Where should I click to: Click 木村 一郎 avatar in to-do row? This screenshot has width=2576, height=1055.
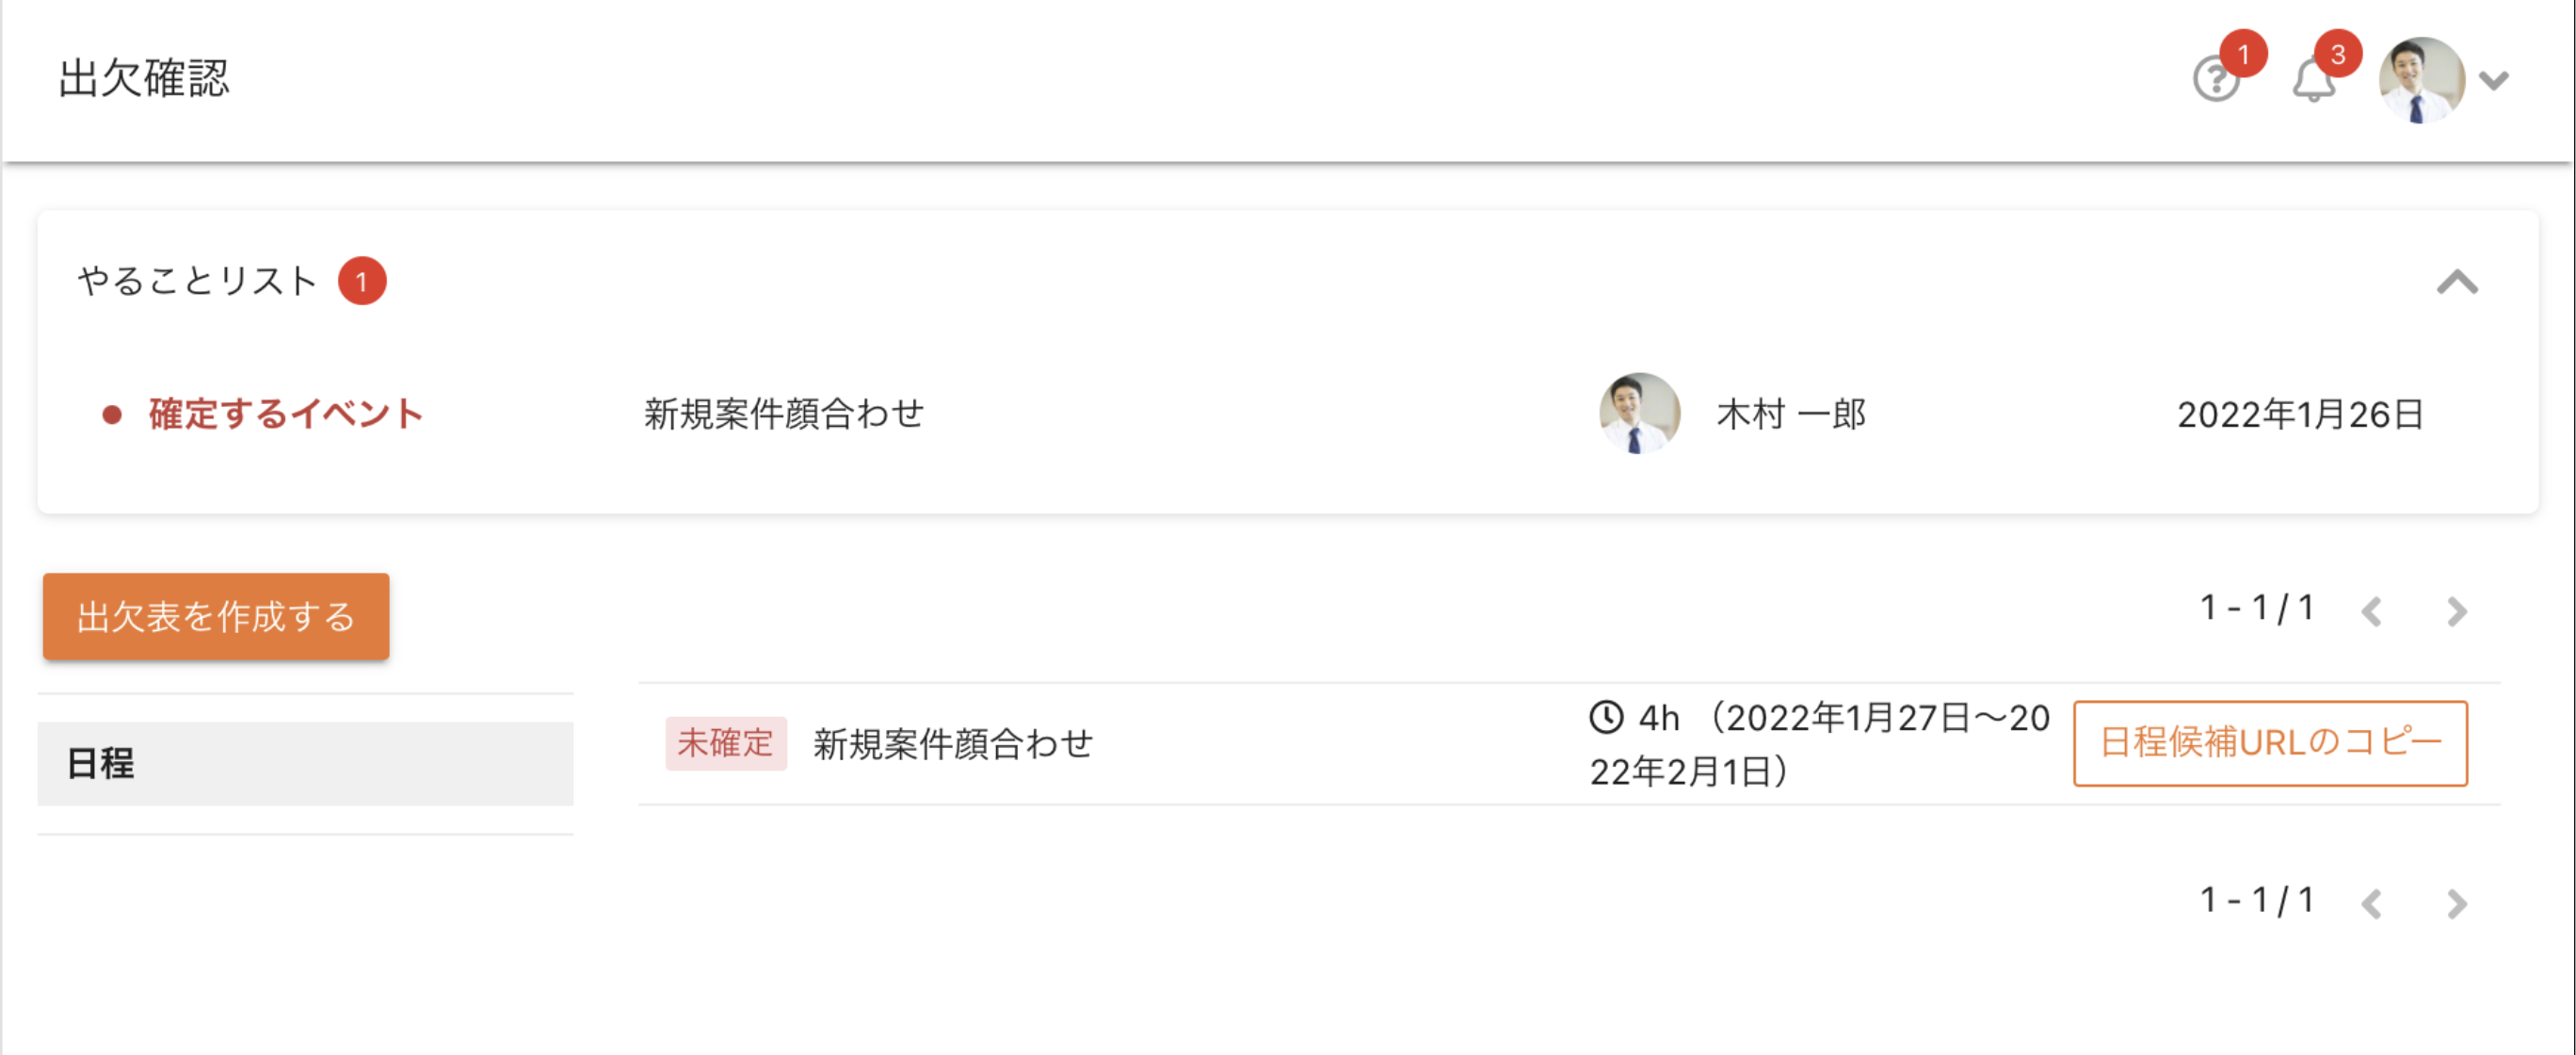tap(1639, 414)
